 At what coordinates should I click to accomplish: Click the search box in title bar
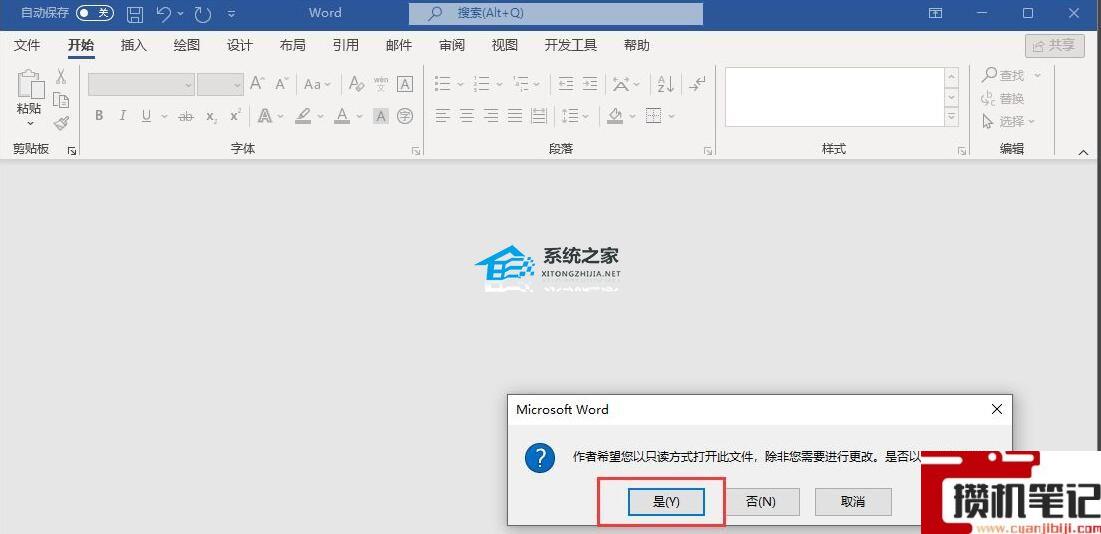click(555, 13)
